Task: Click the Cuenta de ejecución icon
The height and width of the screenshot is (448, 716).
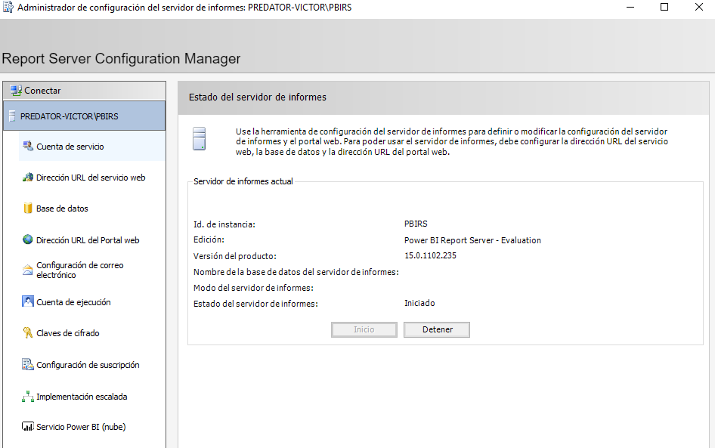Action: 27,302
